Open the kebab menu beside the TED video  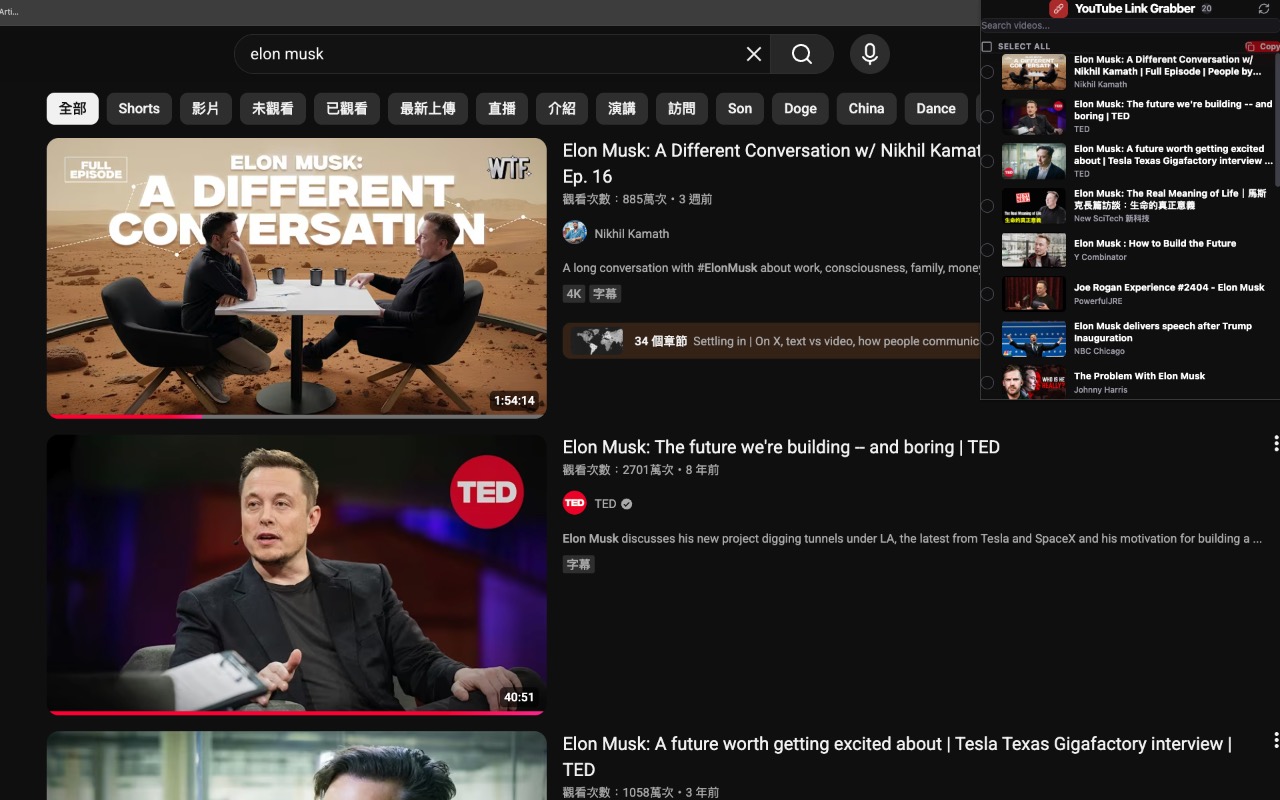[1275, 442]
